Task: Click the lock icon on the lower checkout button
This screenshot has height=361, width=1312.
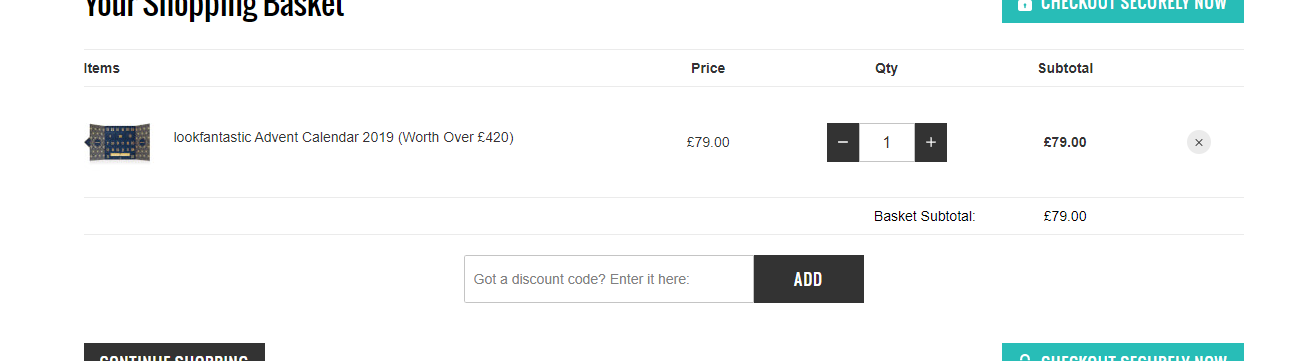Action: click(1025, 357)
